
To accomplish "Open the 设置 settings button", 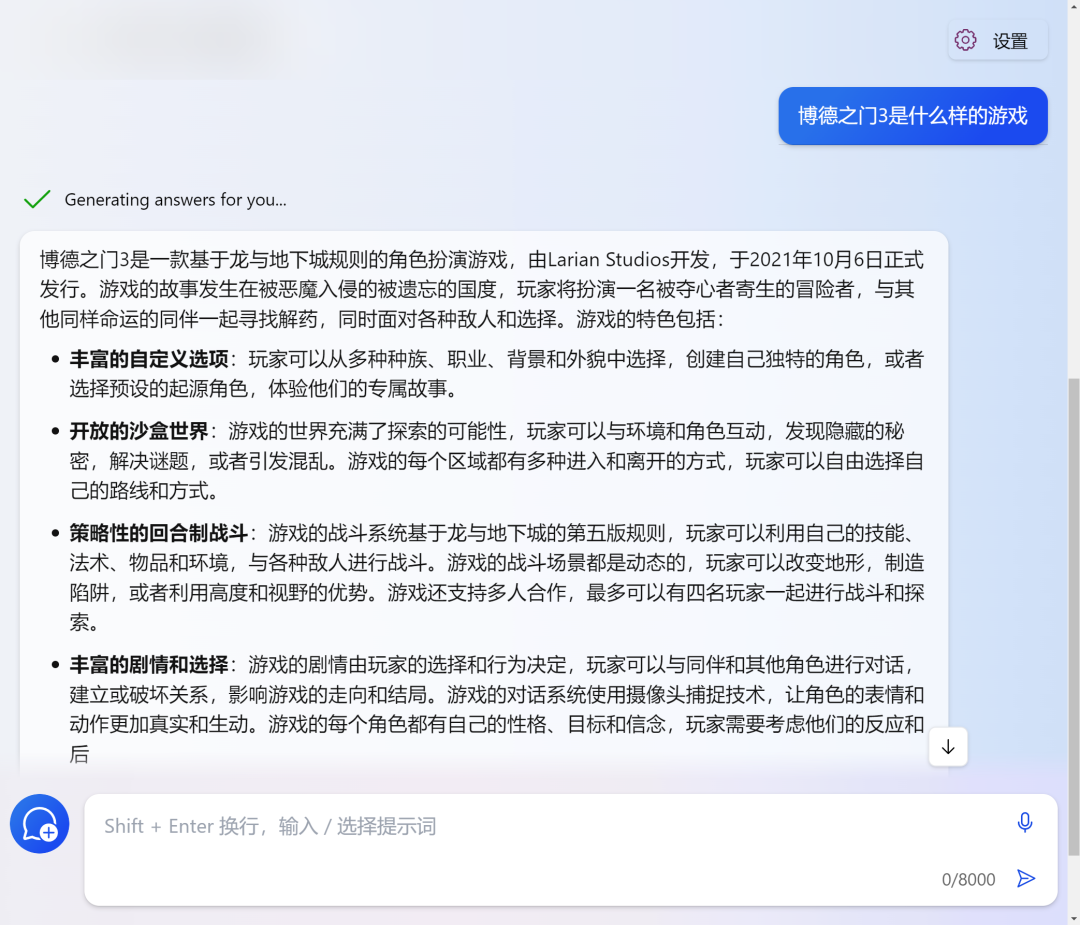I will click(997, 41).
